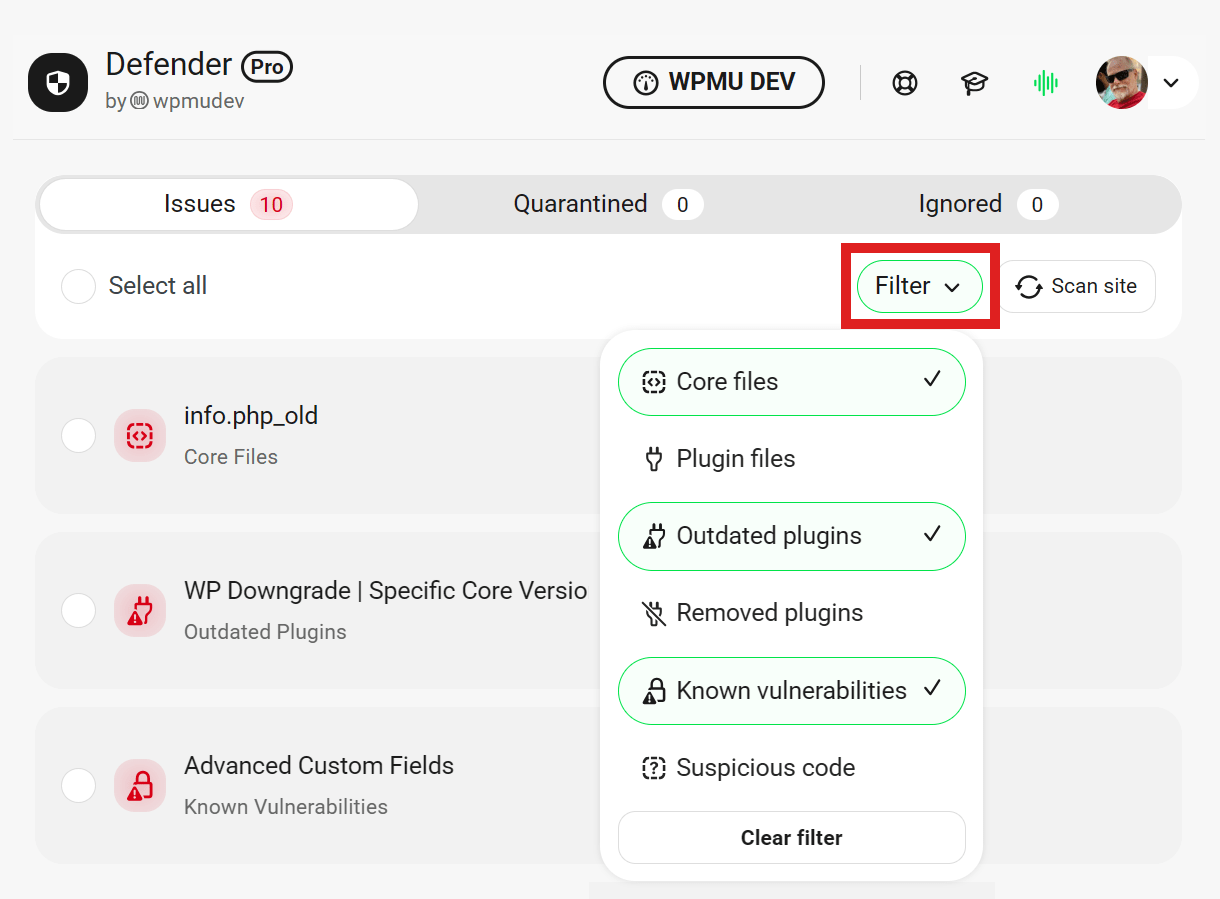Open the support lifebuoy icon

[x=905, y=82]
